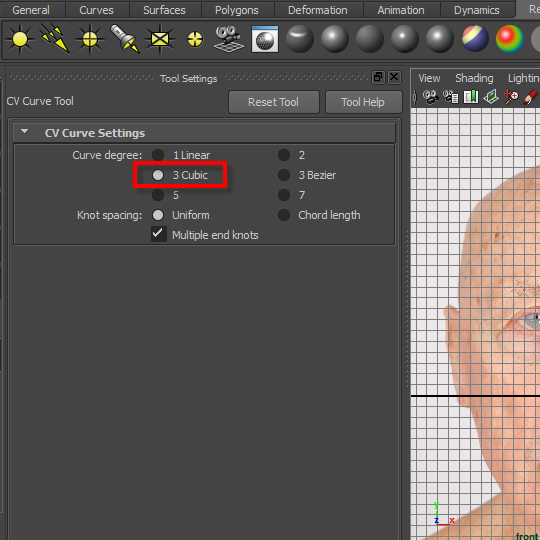Image resolution: width=540 pixels, height=540 pixels.
Task: Create a point light from the shelf
Action: point(90,39)
